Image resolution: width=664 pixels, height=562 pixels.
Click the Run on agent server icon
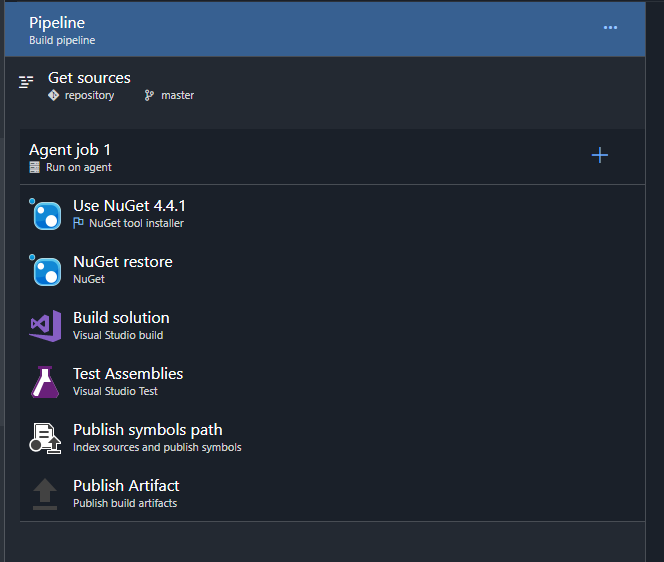click(x=34, y=167)
